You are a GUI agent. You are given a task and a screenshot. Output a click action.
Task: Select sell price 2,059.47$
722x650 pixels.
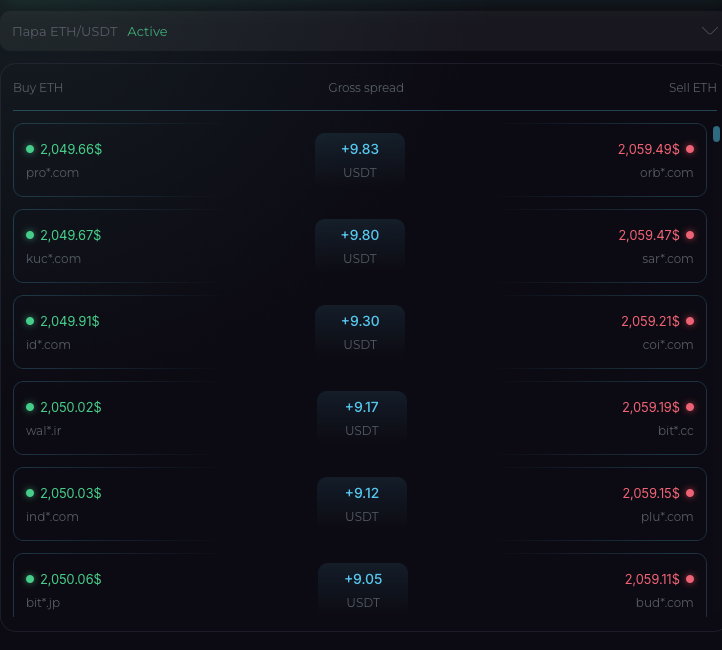coord(649,235)
